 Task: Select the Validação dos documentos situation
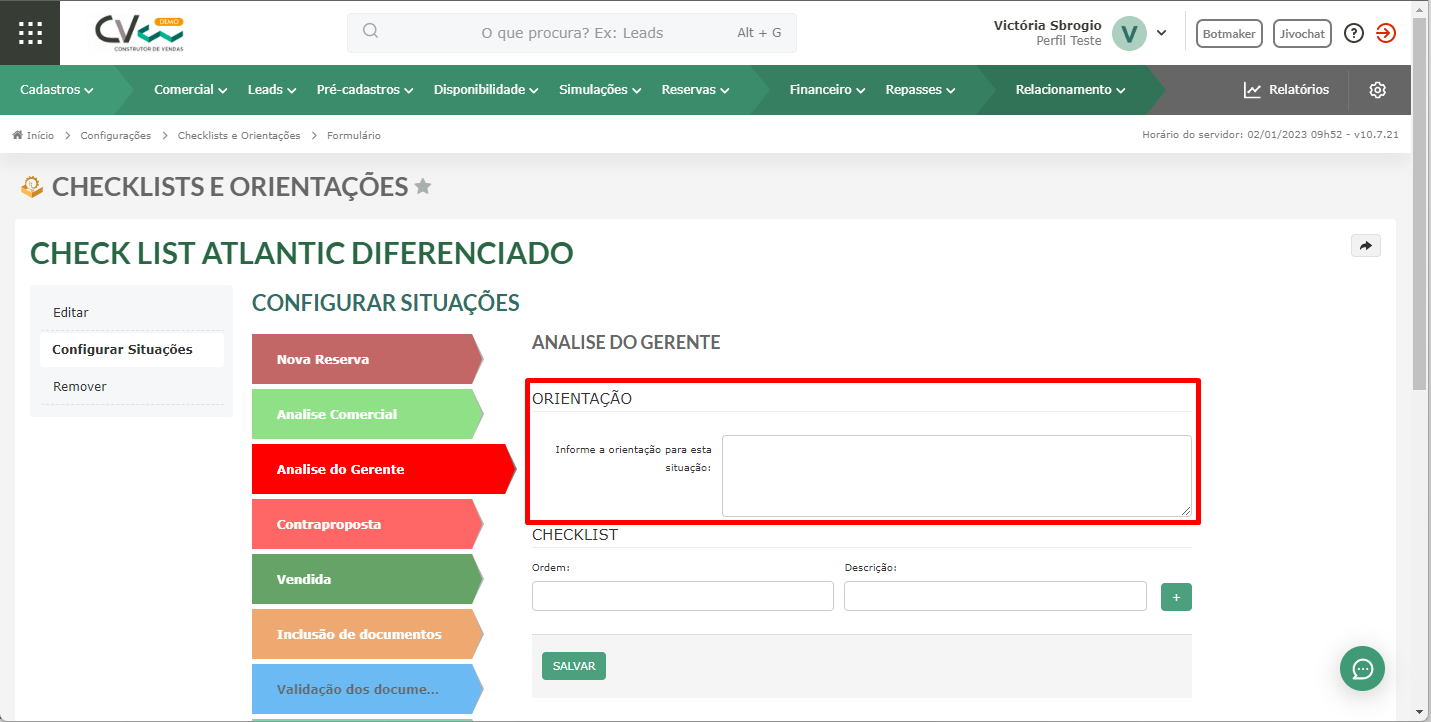367,689
